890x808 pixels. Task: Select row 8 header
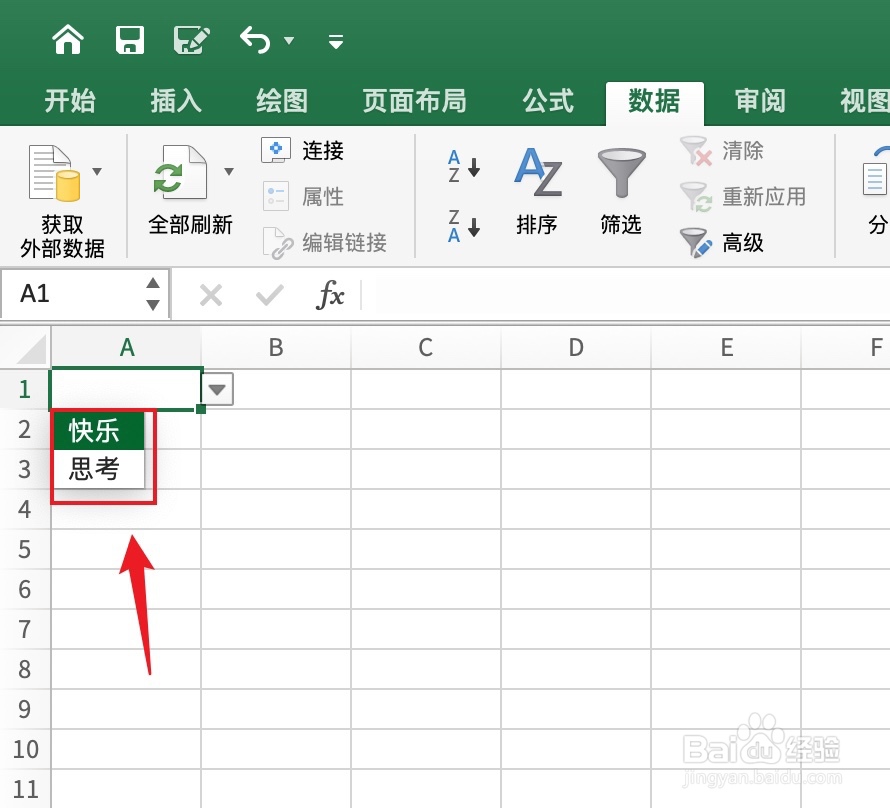pyautogui.click(x=25, y=670)
